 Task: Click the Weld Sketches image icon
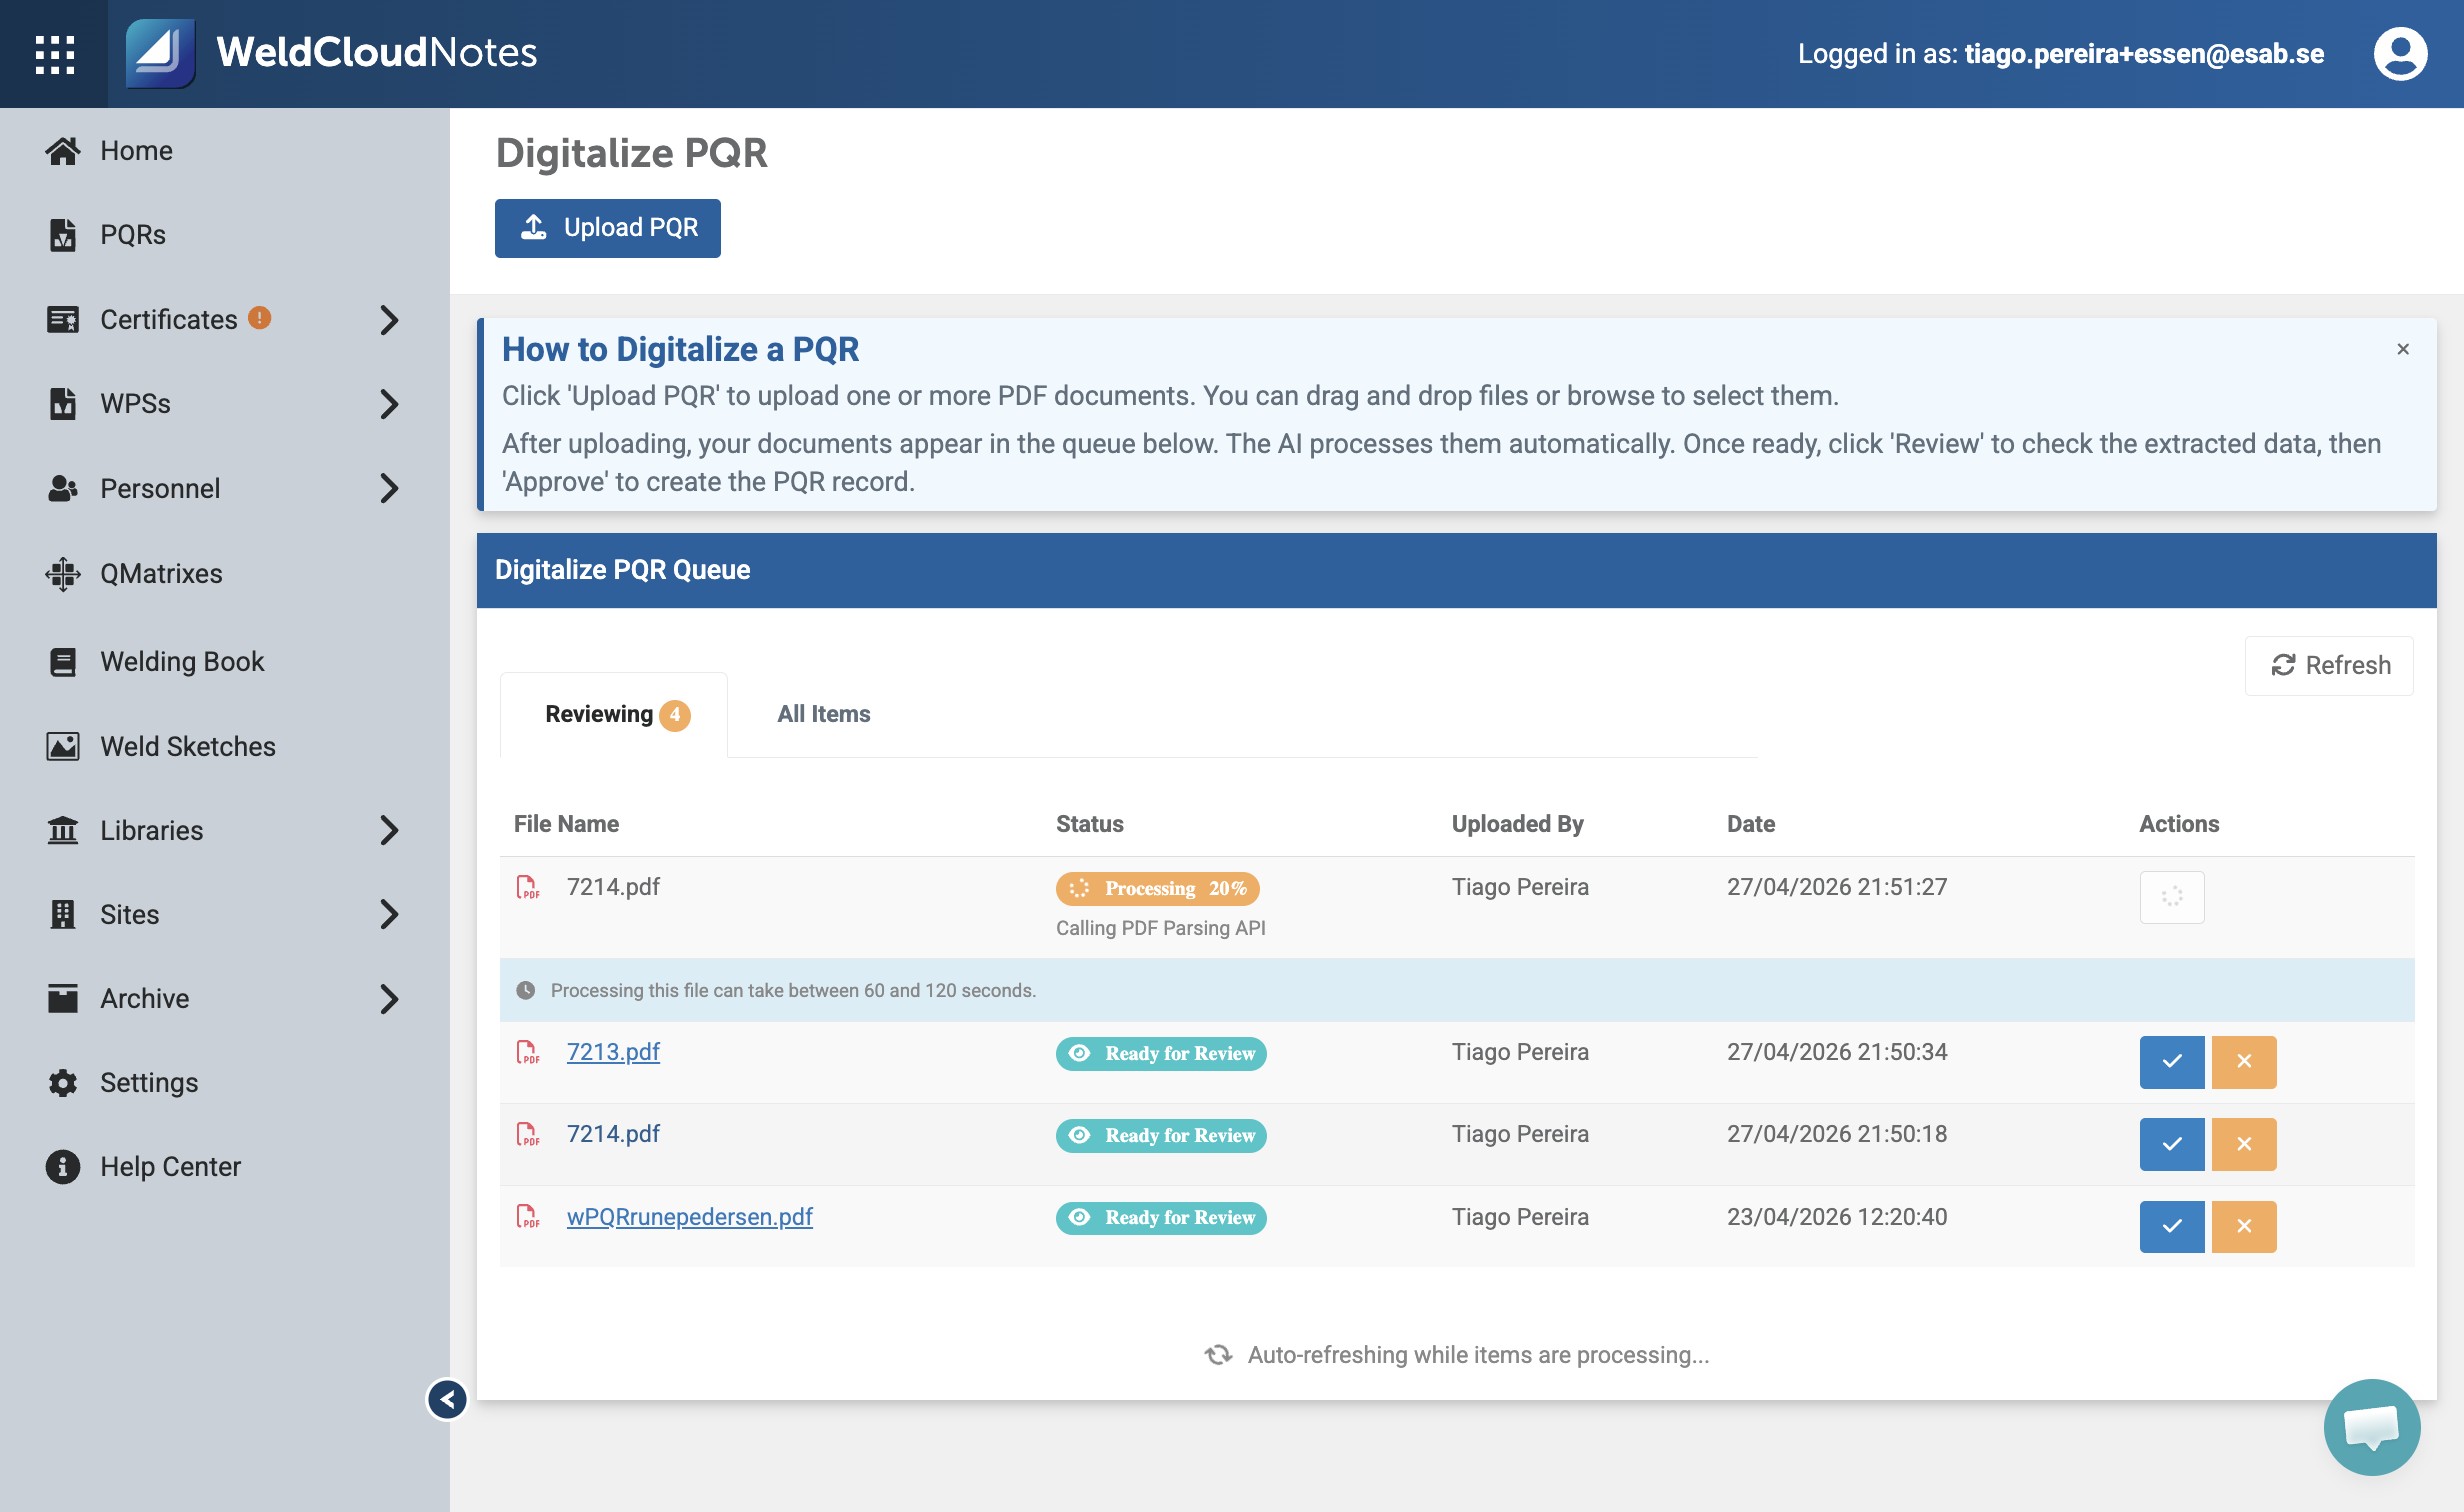point(63,746)
